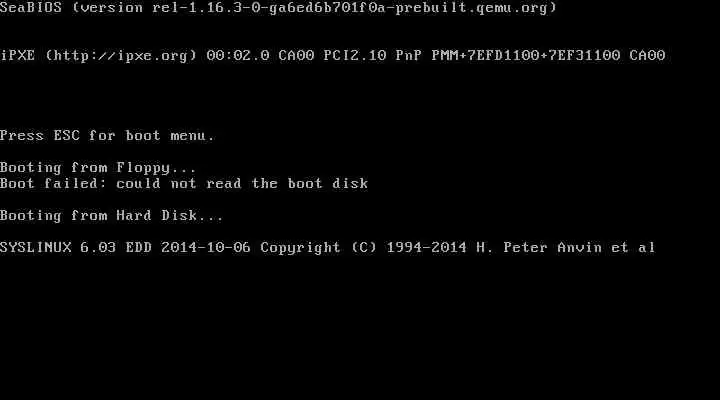Viewport: 720px width, 400px height.
Task: Click the 'PMM+7EFD1100+7EF31100' address text
Action: coord(526,56)
